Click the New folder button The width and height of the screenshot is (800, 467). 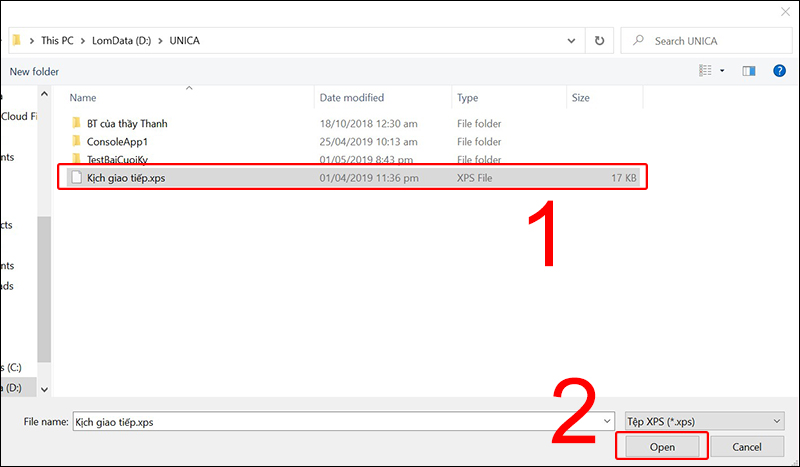click(34, 71)
